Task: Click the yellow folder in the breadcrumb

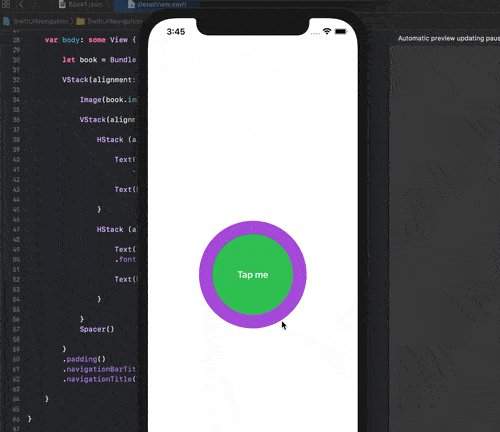Action: point(80,22)
